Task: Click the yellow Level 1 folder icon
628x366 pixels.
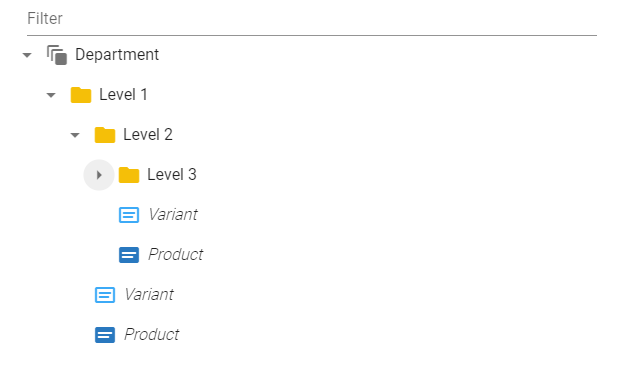Action: coord(81,95)
